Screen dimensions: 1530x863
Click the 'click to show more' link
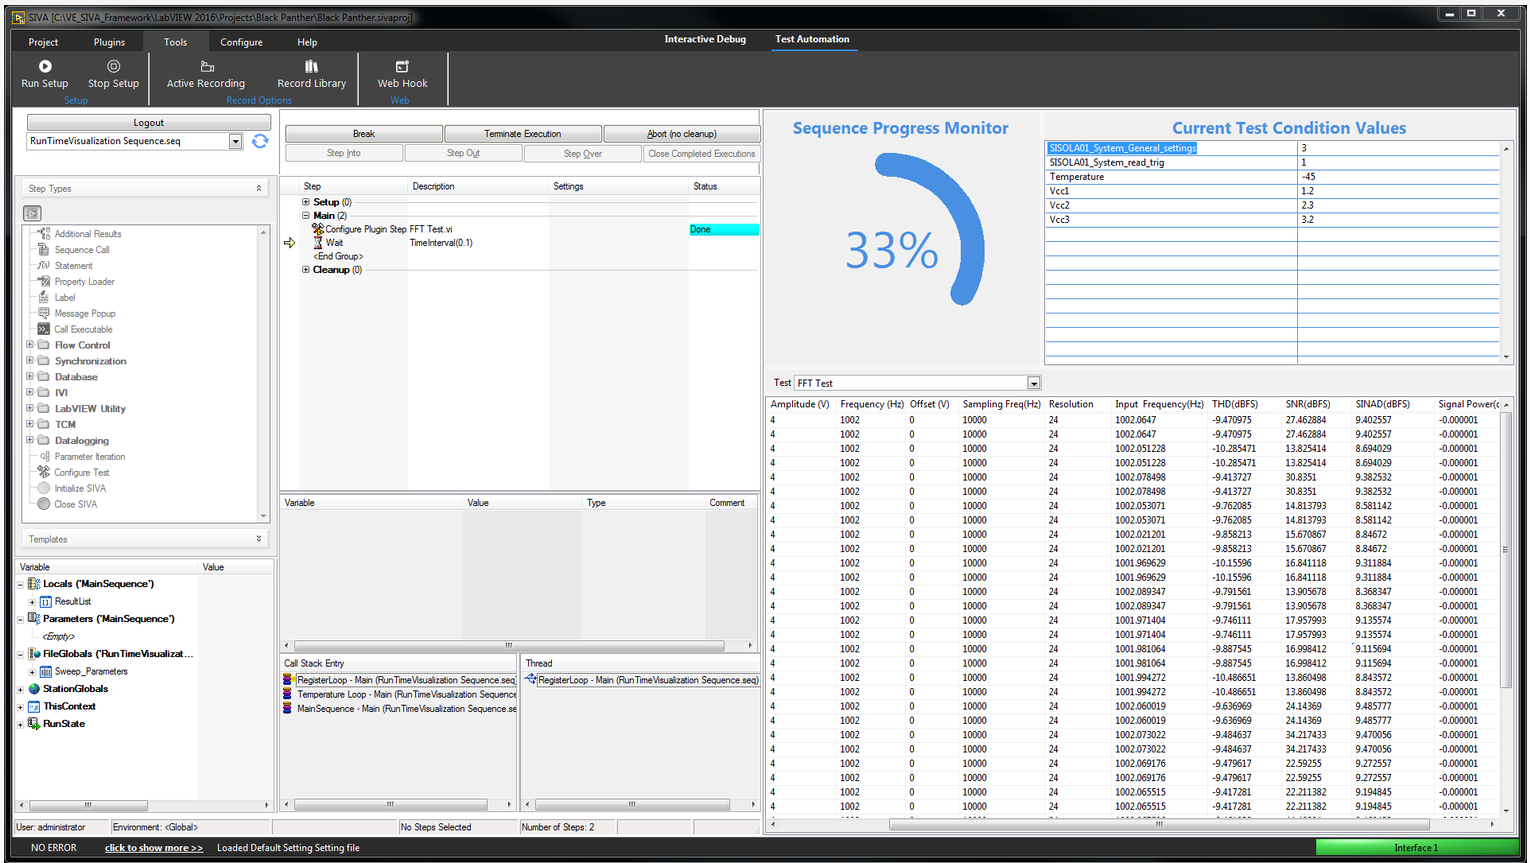pyautogui.click(x=153, y=848)
